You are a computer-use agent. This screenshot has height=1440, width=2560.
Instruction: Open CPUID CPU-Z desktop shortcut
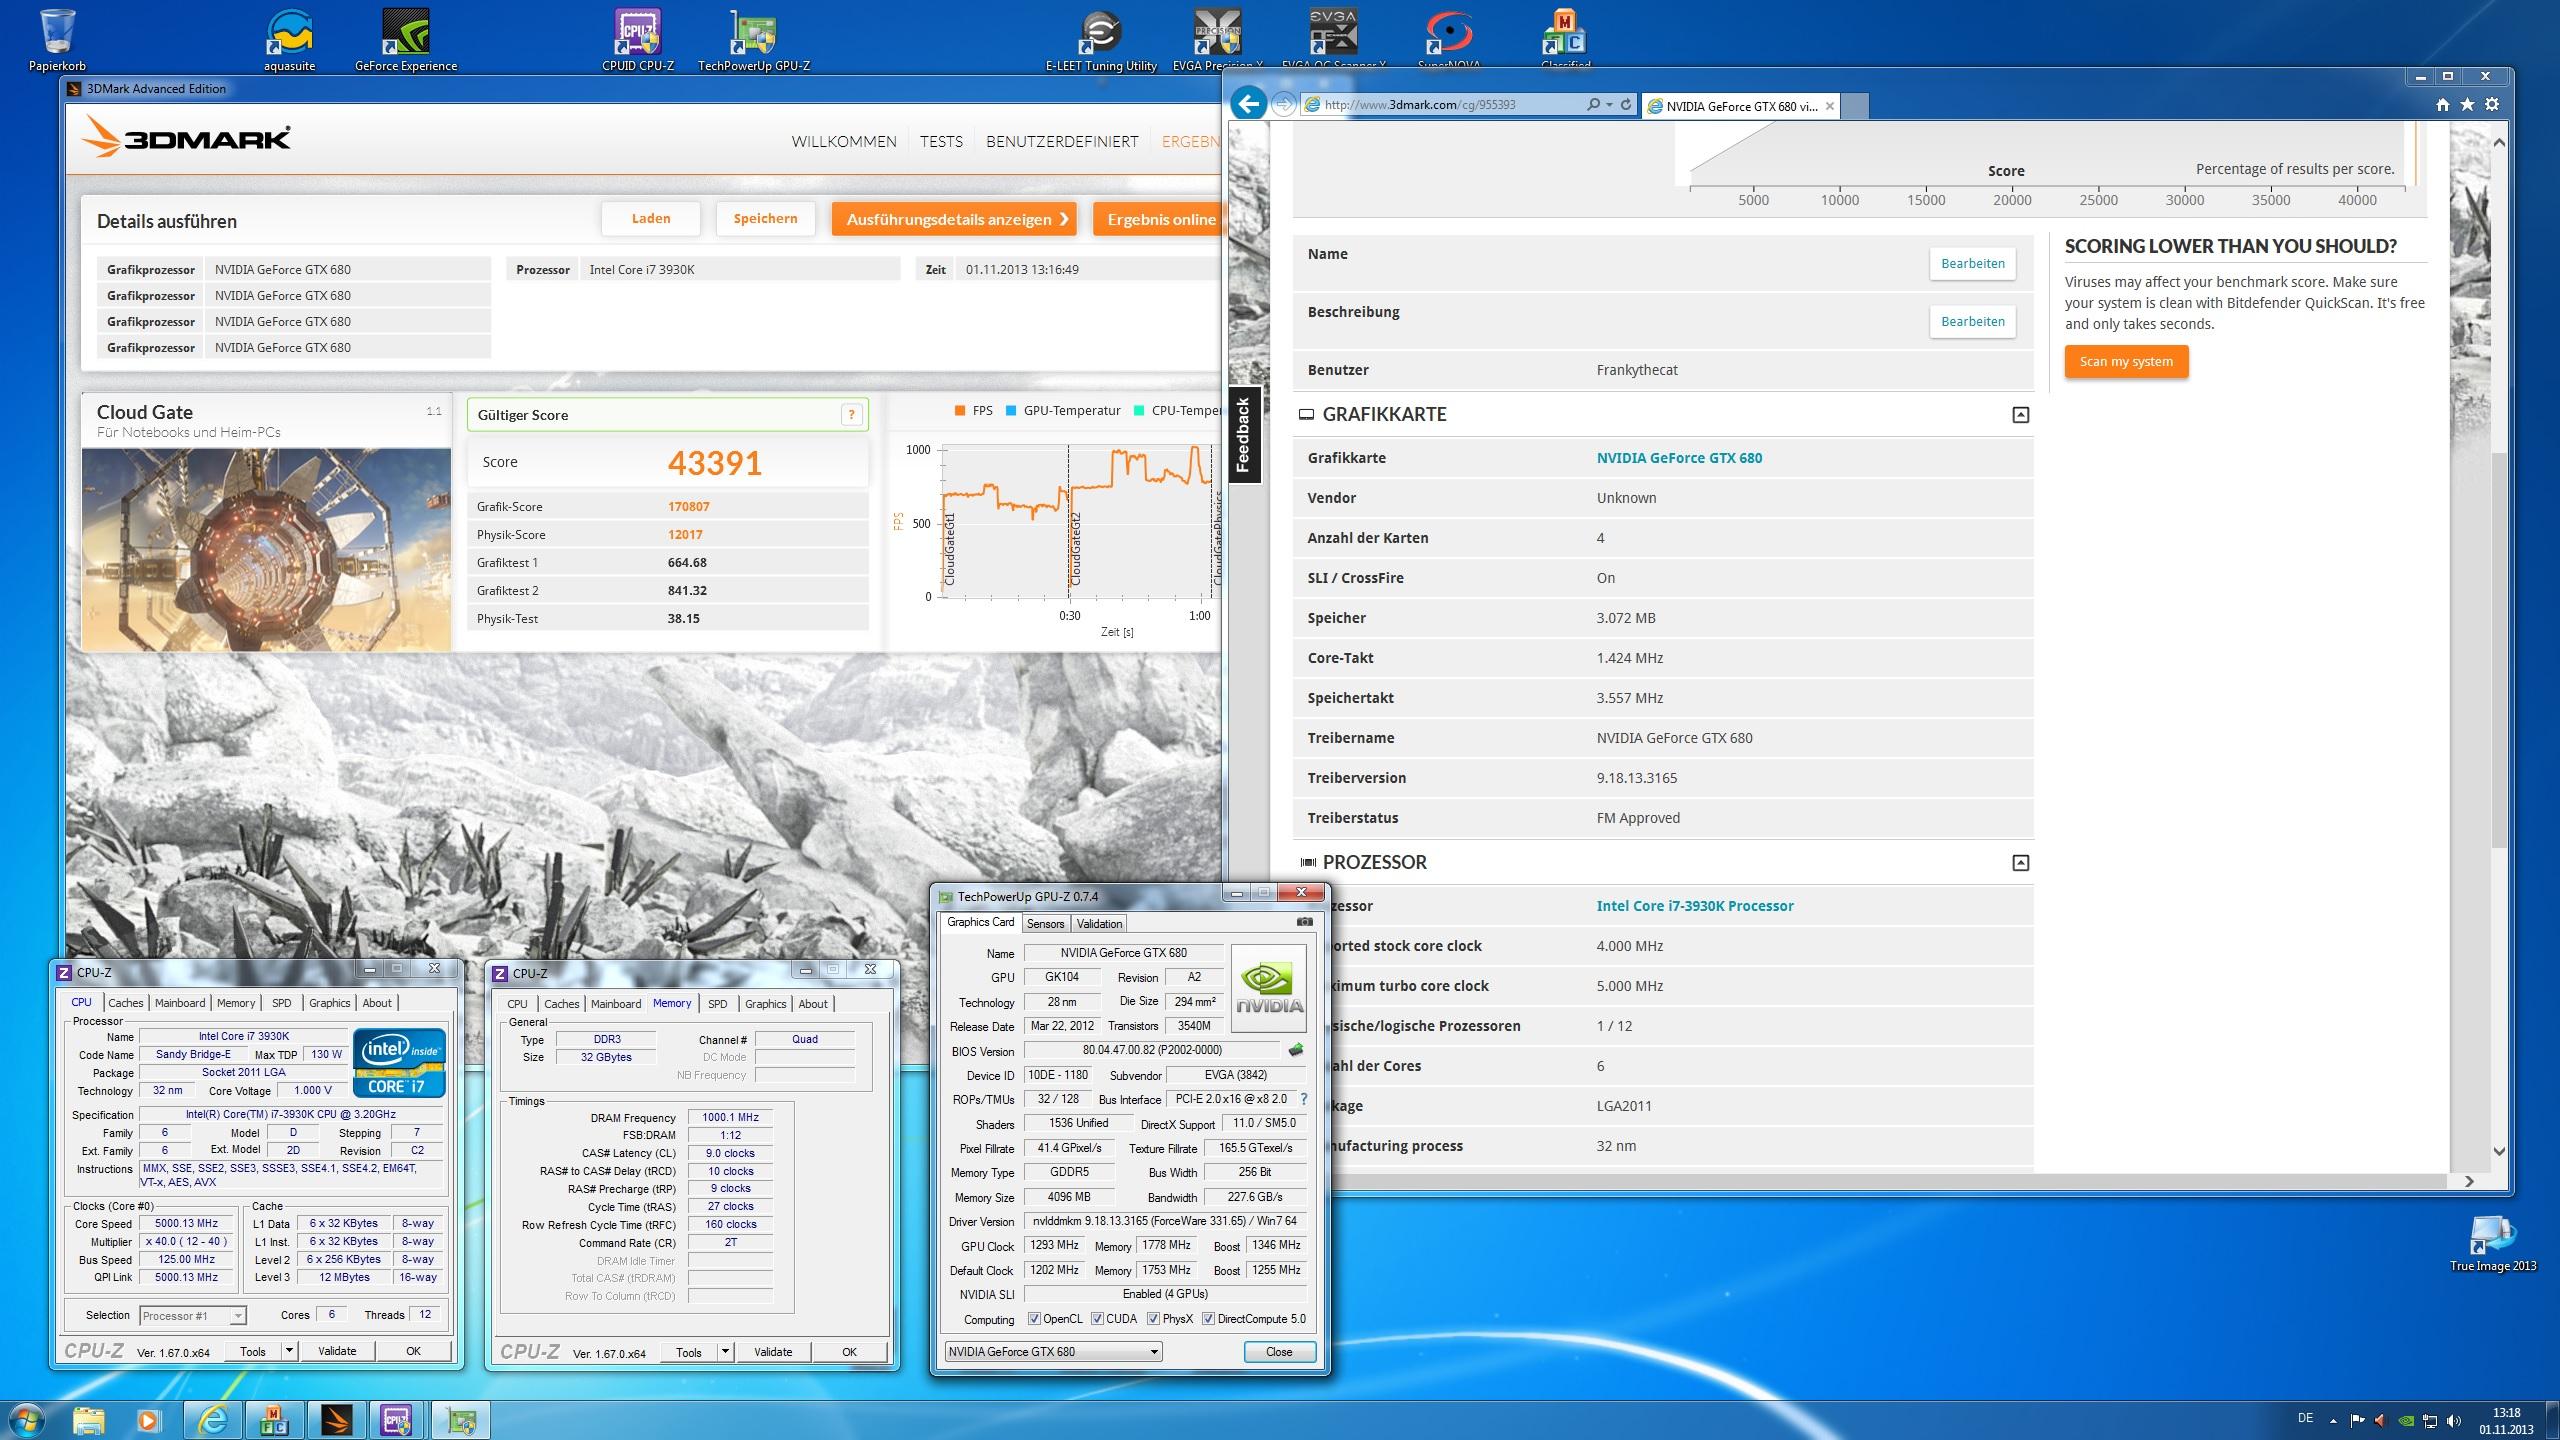coord(638,40)
